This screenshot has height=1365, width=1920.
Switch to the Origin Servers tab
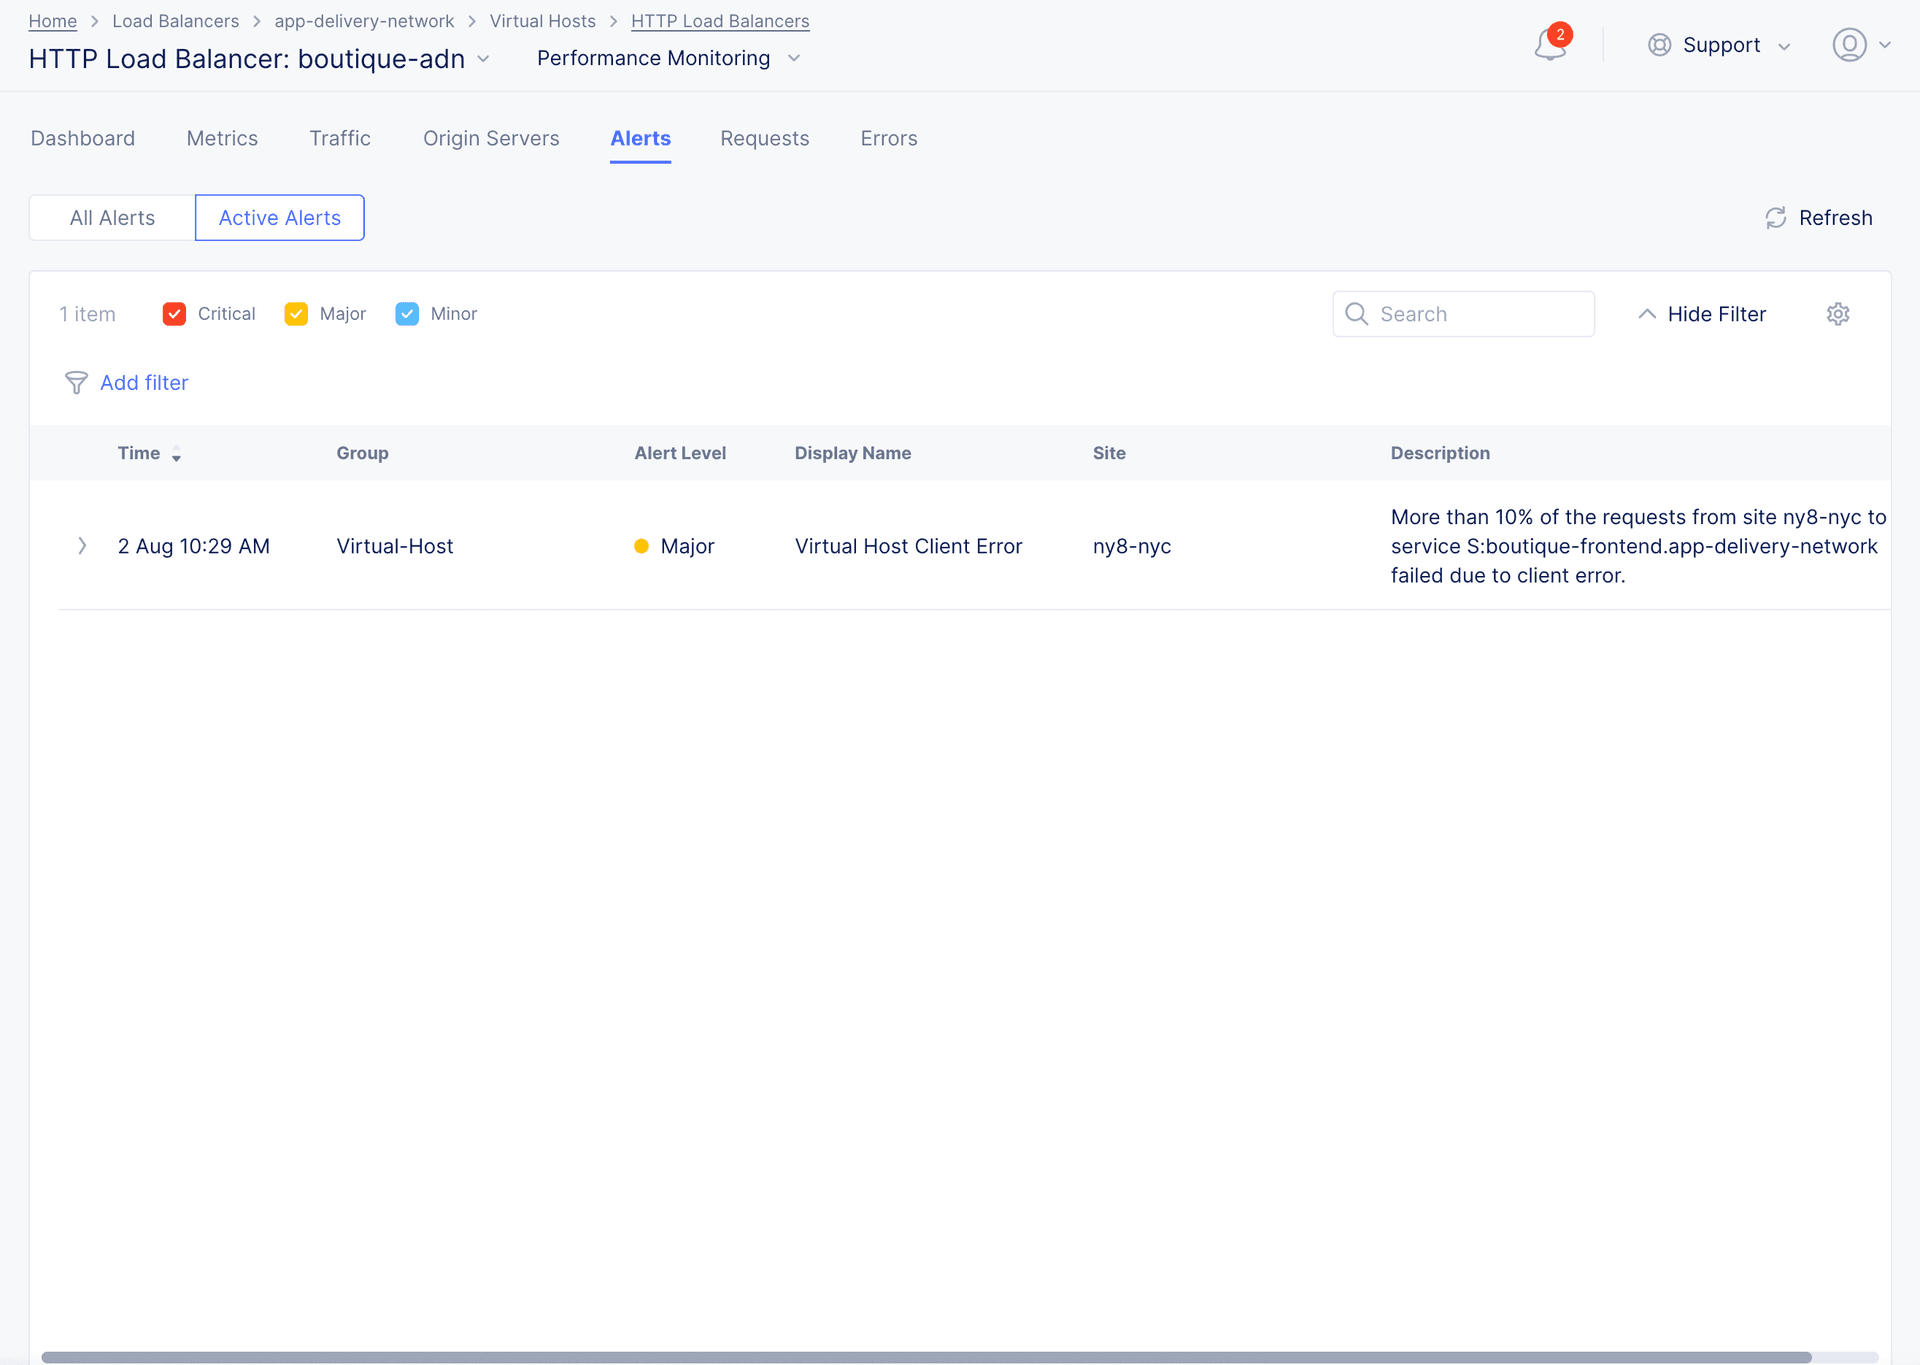(491, 138)
